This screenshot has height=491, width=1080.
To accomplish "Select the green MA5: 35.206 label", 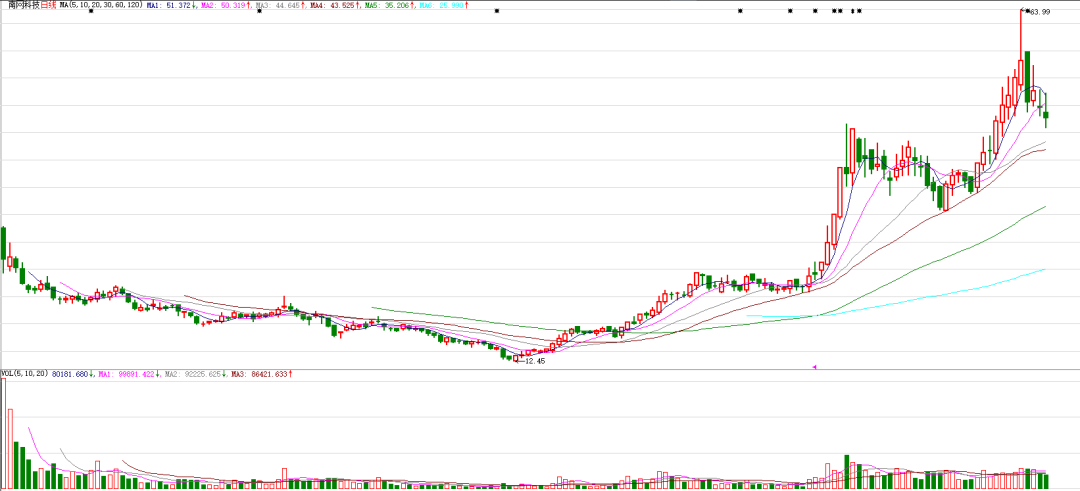I will pyautogui.click(x=389, y=5).
